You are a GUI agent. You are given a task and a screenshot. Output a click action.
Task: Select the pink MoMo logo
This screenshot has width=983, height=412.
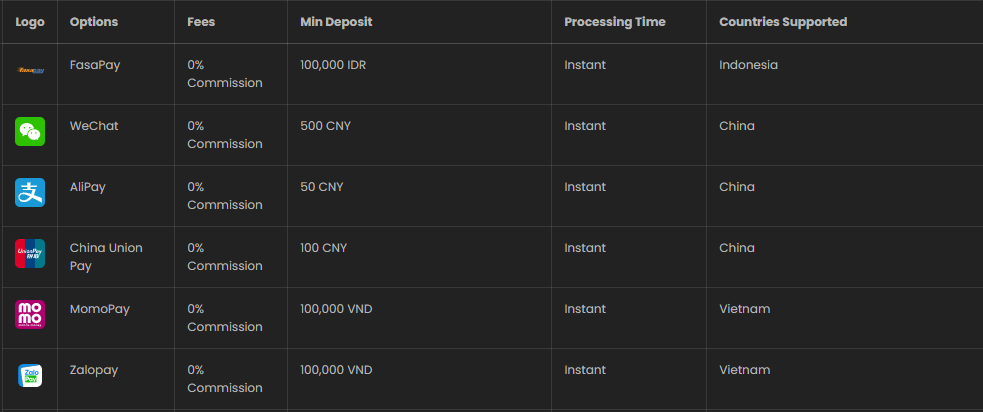click(x=29, y=315)
